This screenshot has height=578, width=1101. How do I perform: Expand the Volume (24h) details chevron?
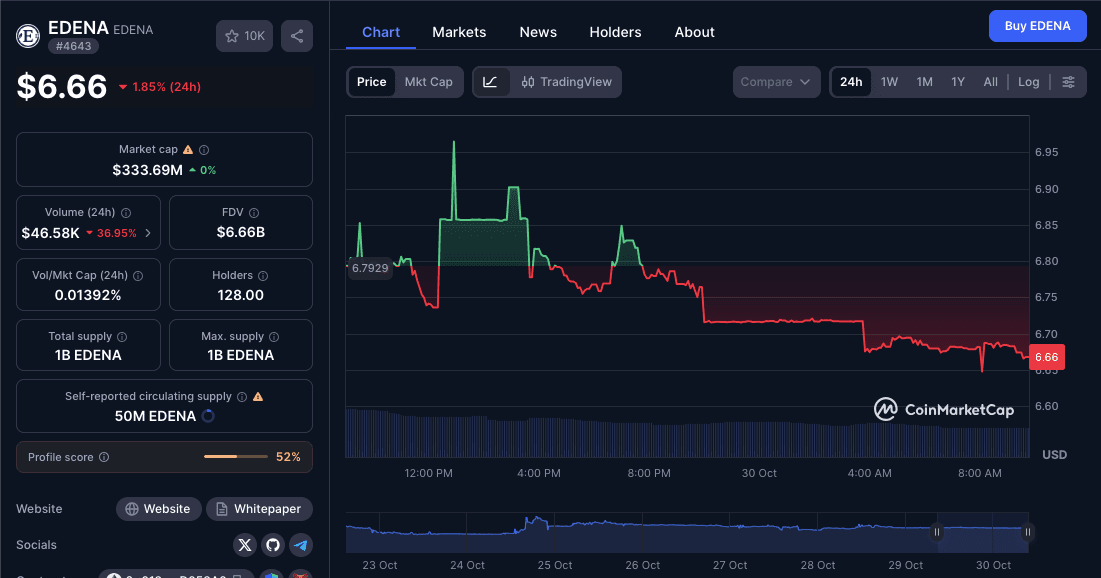pyautogui.click(x=148, y=231)
